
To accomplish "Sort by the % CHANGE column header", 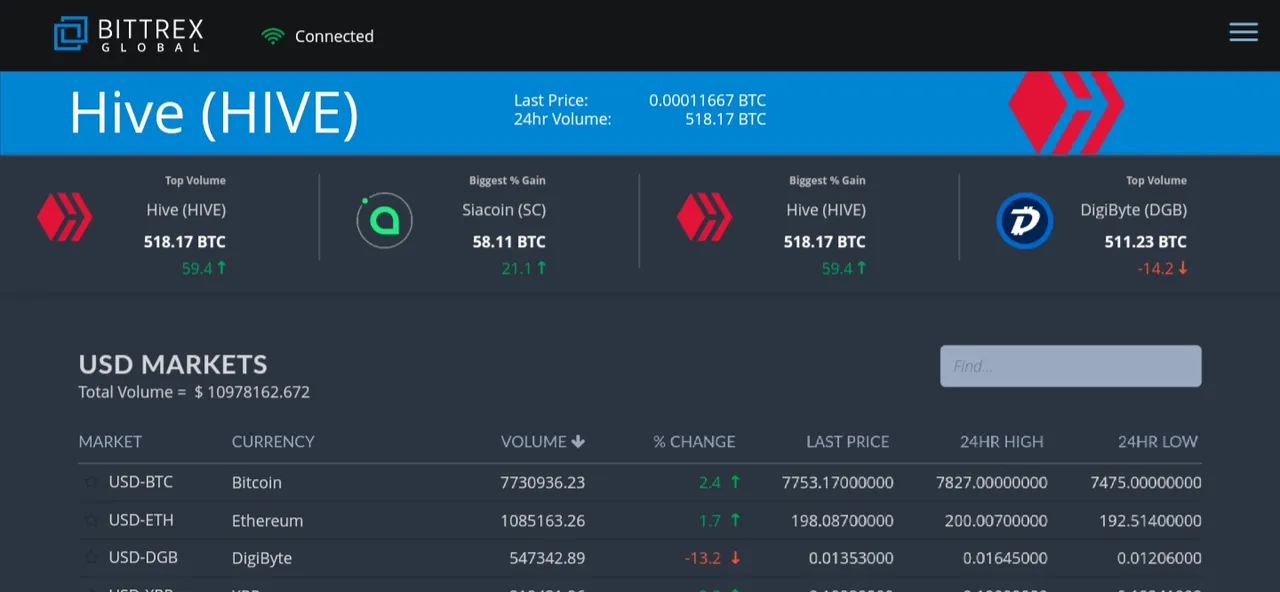I will (x=694, y=441).
